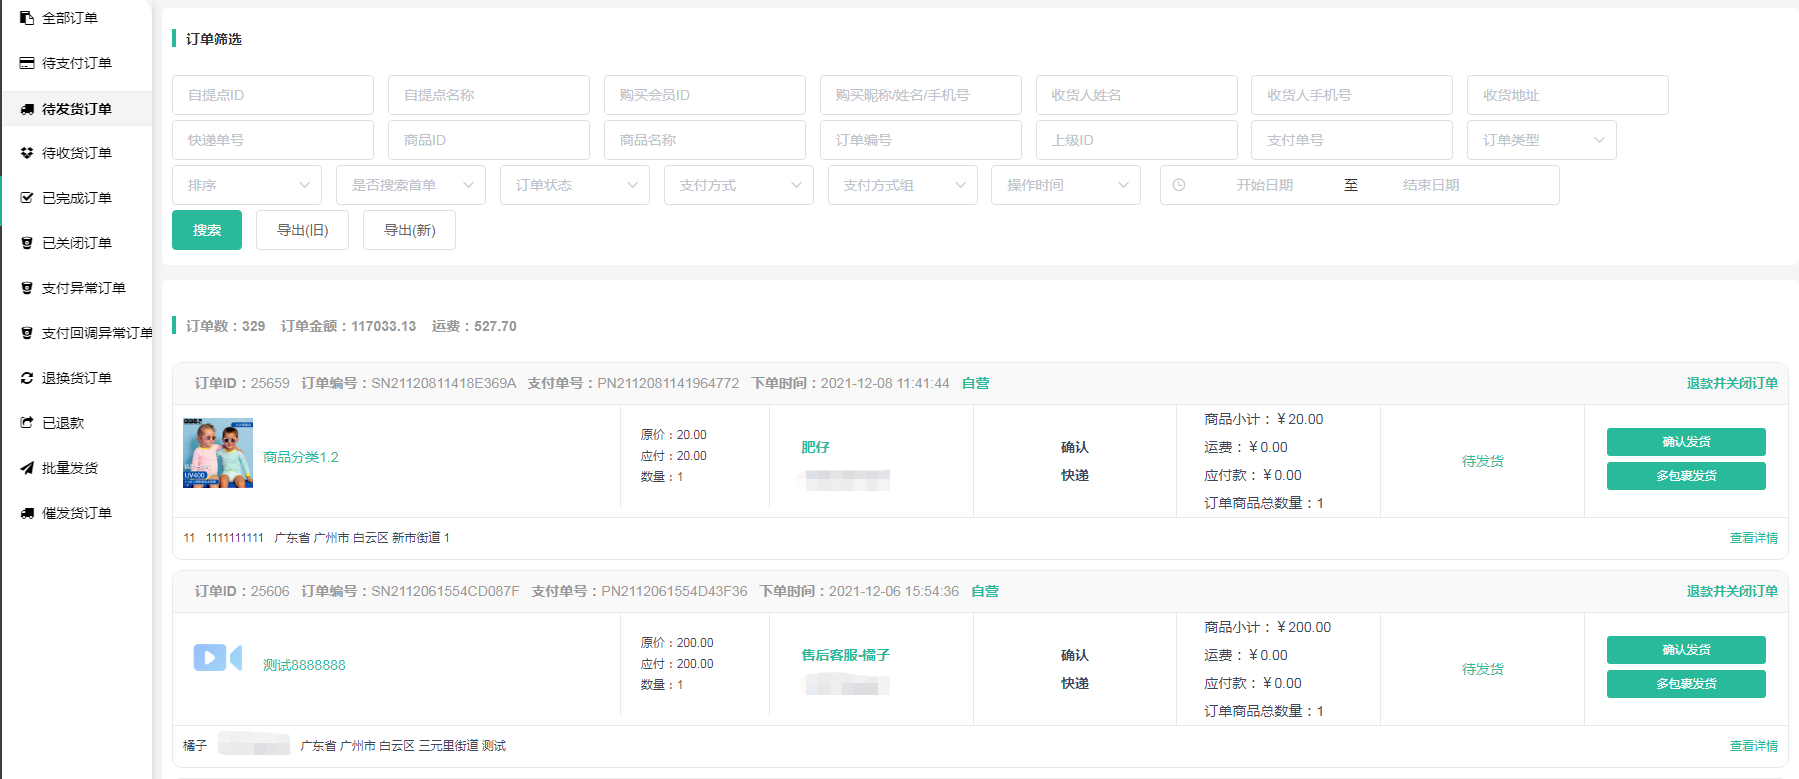1799x779 pixels.
Task: Expand the 支付方式 dropdown
Action: tap(738, 185)
